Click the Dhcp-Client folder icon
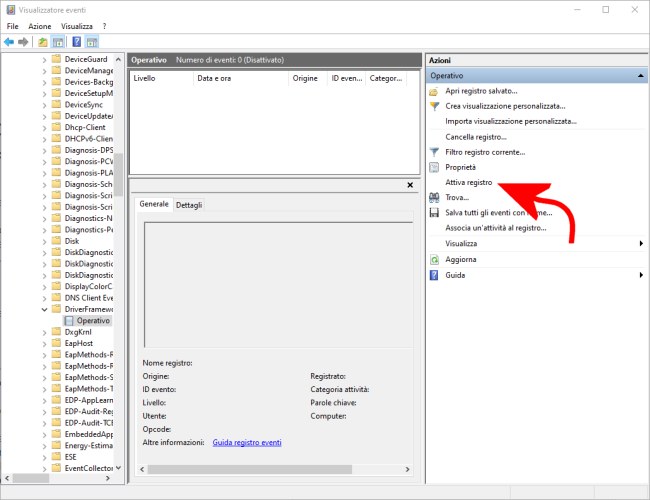Image resolution: width=650 pixels, height=500 pixels. pos(56,127)
